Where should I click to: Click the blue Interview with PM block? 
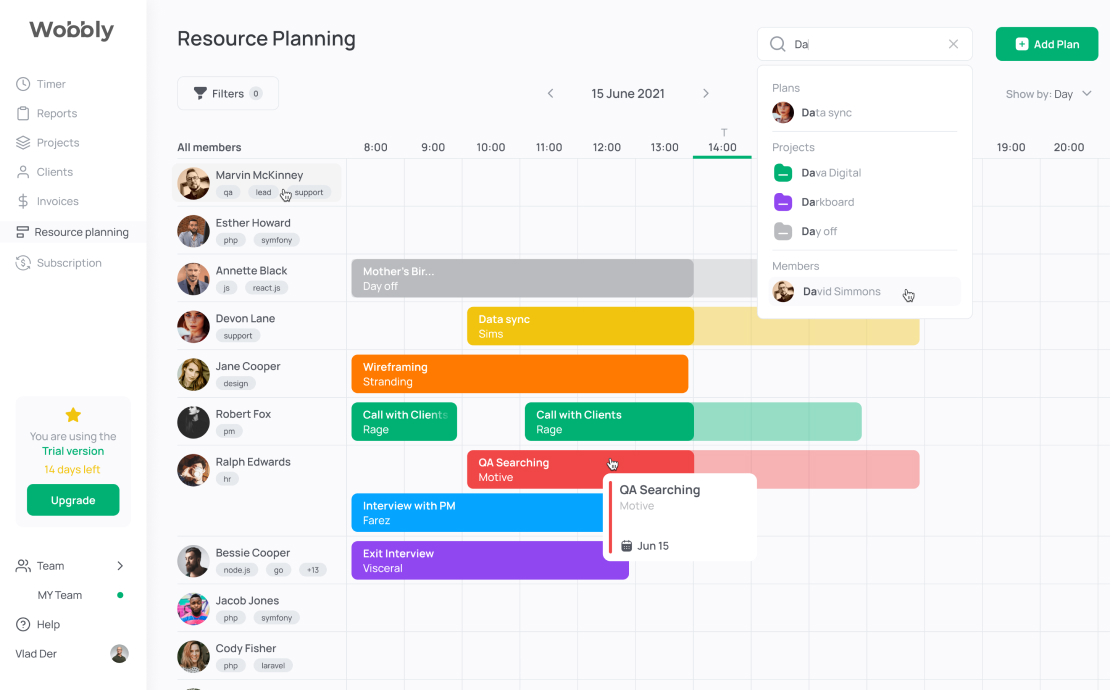(x=477, y=513)
